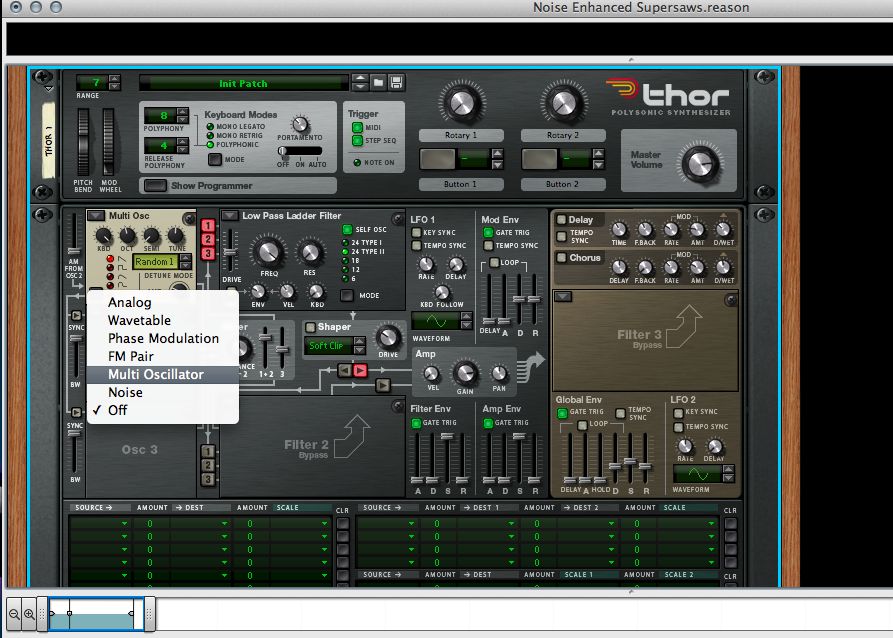Select Multi Oscillator menu entry
This screenshot has height=638, width=893.
[x=162, y=374]
